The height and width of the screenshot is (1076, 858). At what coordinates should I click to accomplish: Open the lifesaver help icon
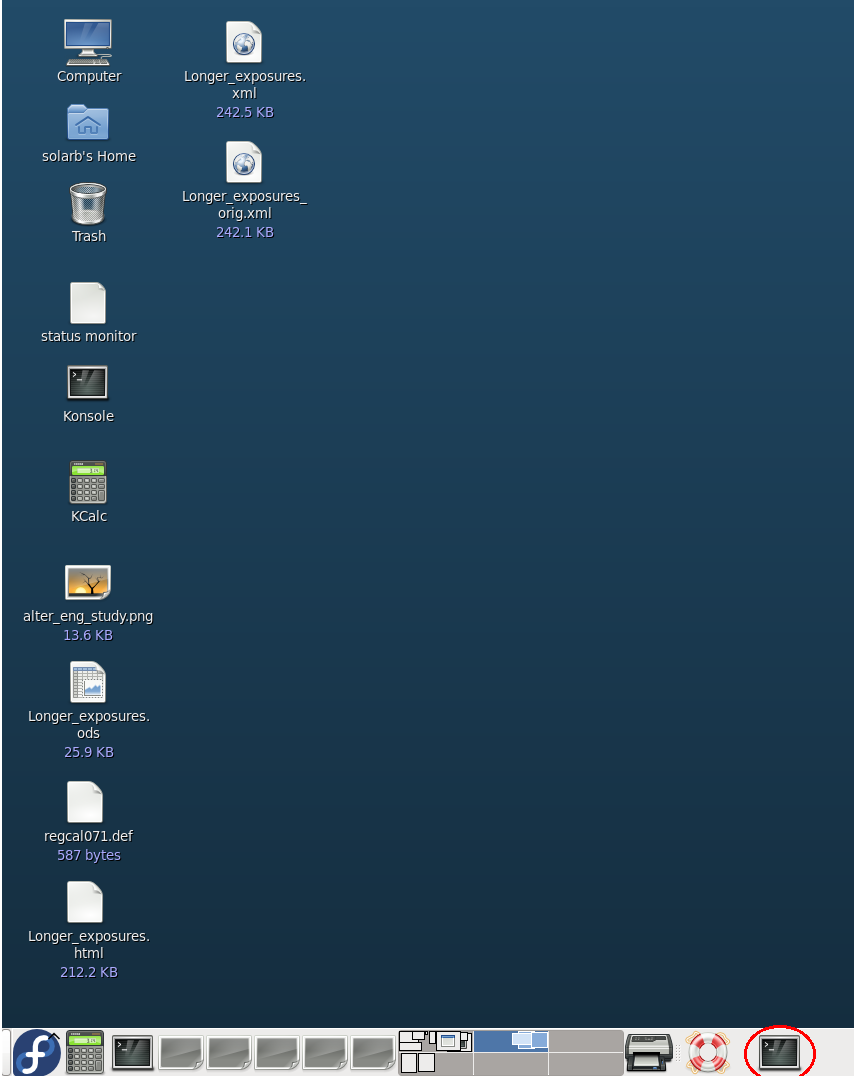coord(707,1053)
